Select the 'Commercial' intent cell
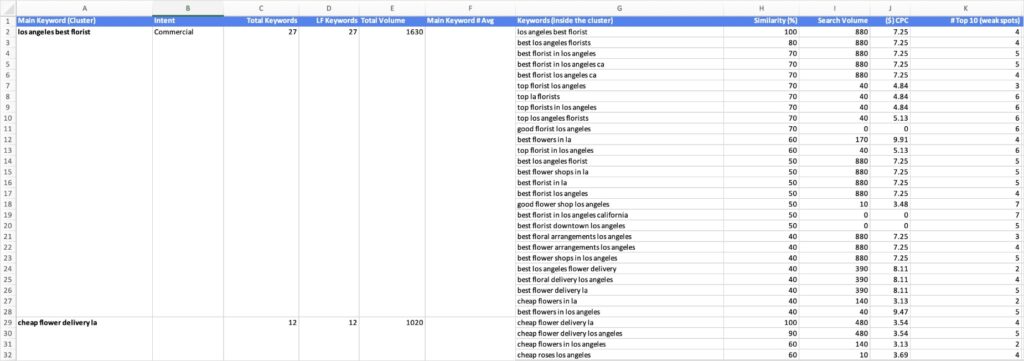This screenshot has width=1024, height=361. point(188,31)
